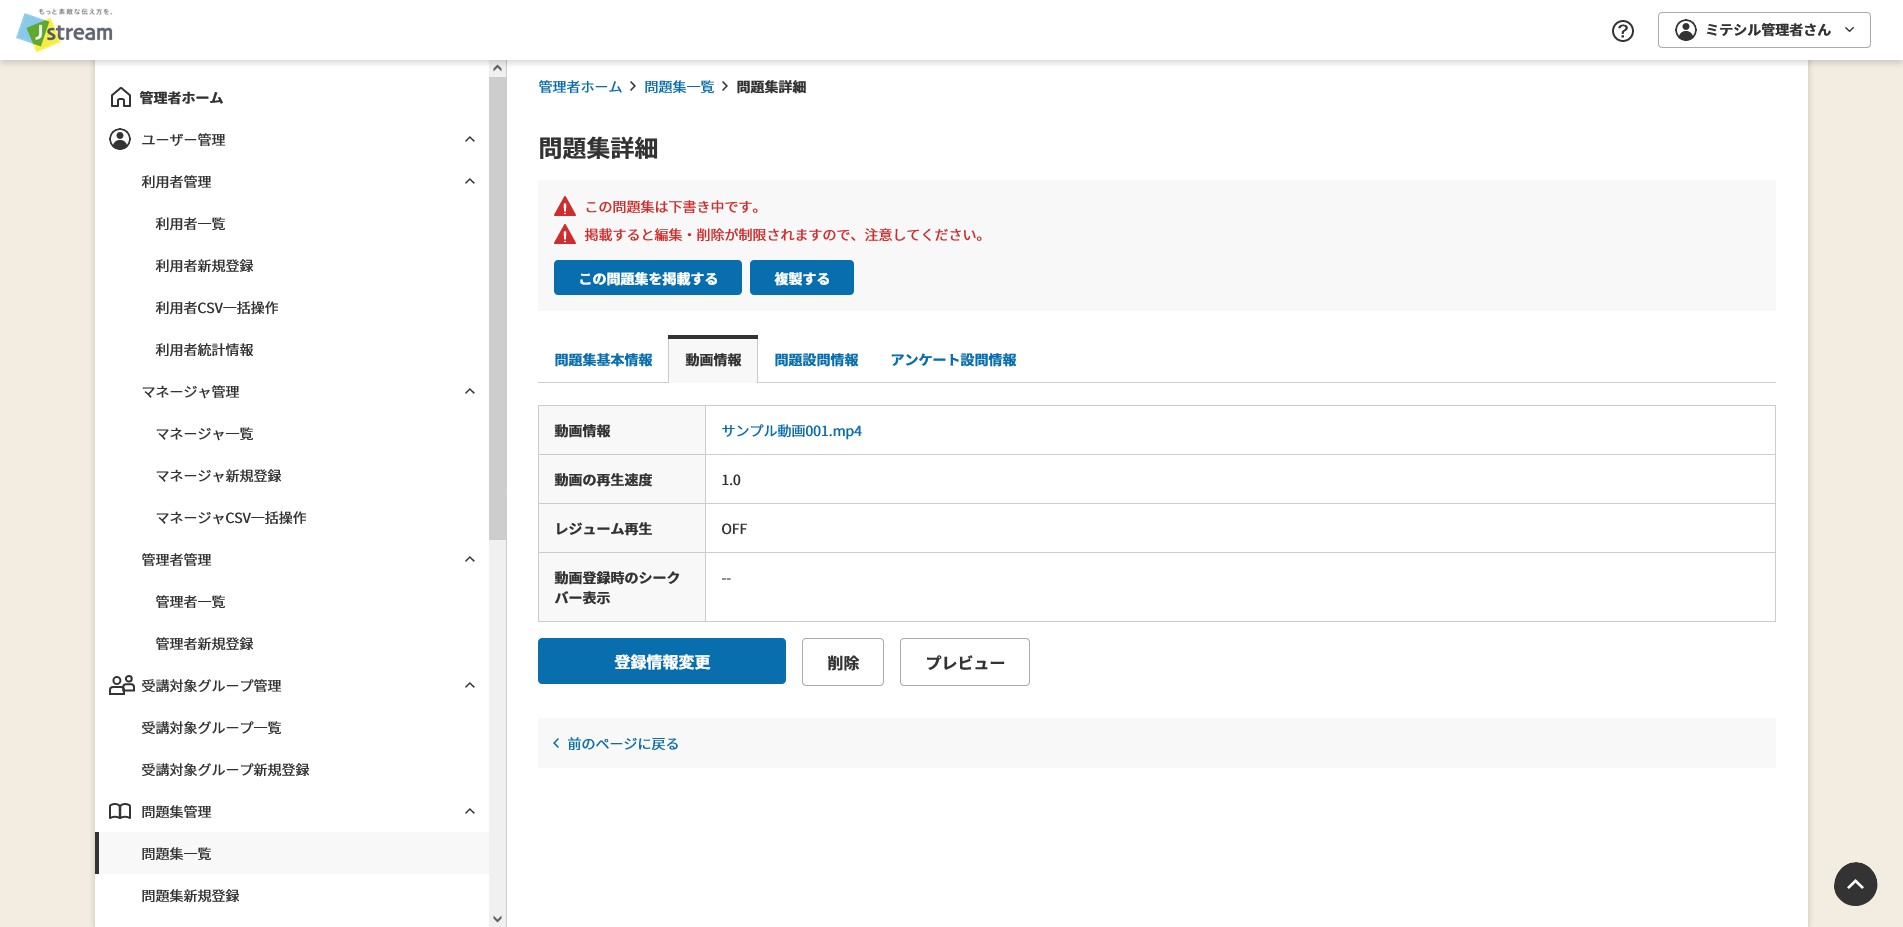
Task: Click the scroll-to-top arrow button
Action: (x=1855, y=884)
